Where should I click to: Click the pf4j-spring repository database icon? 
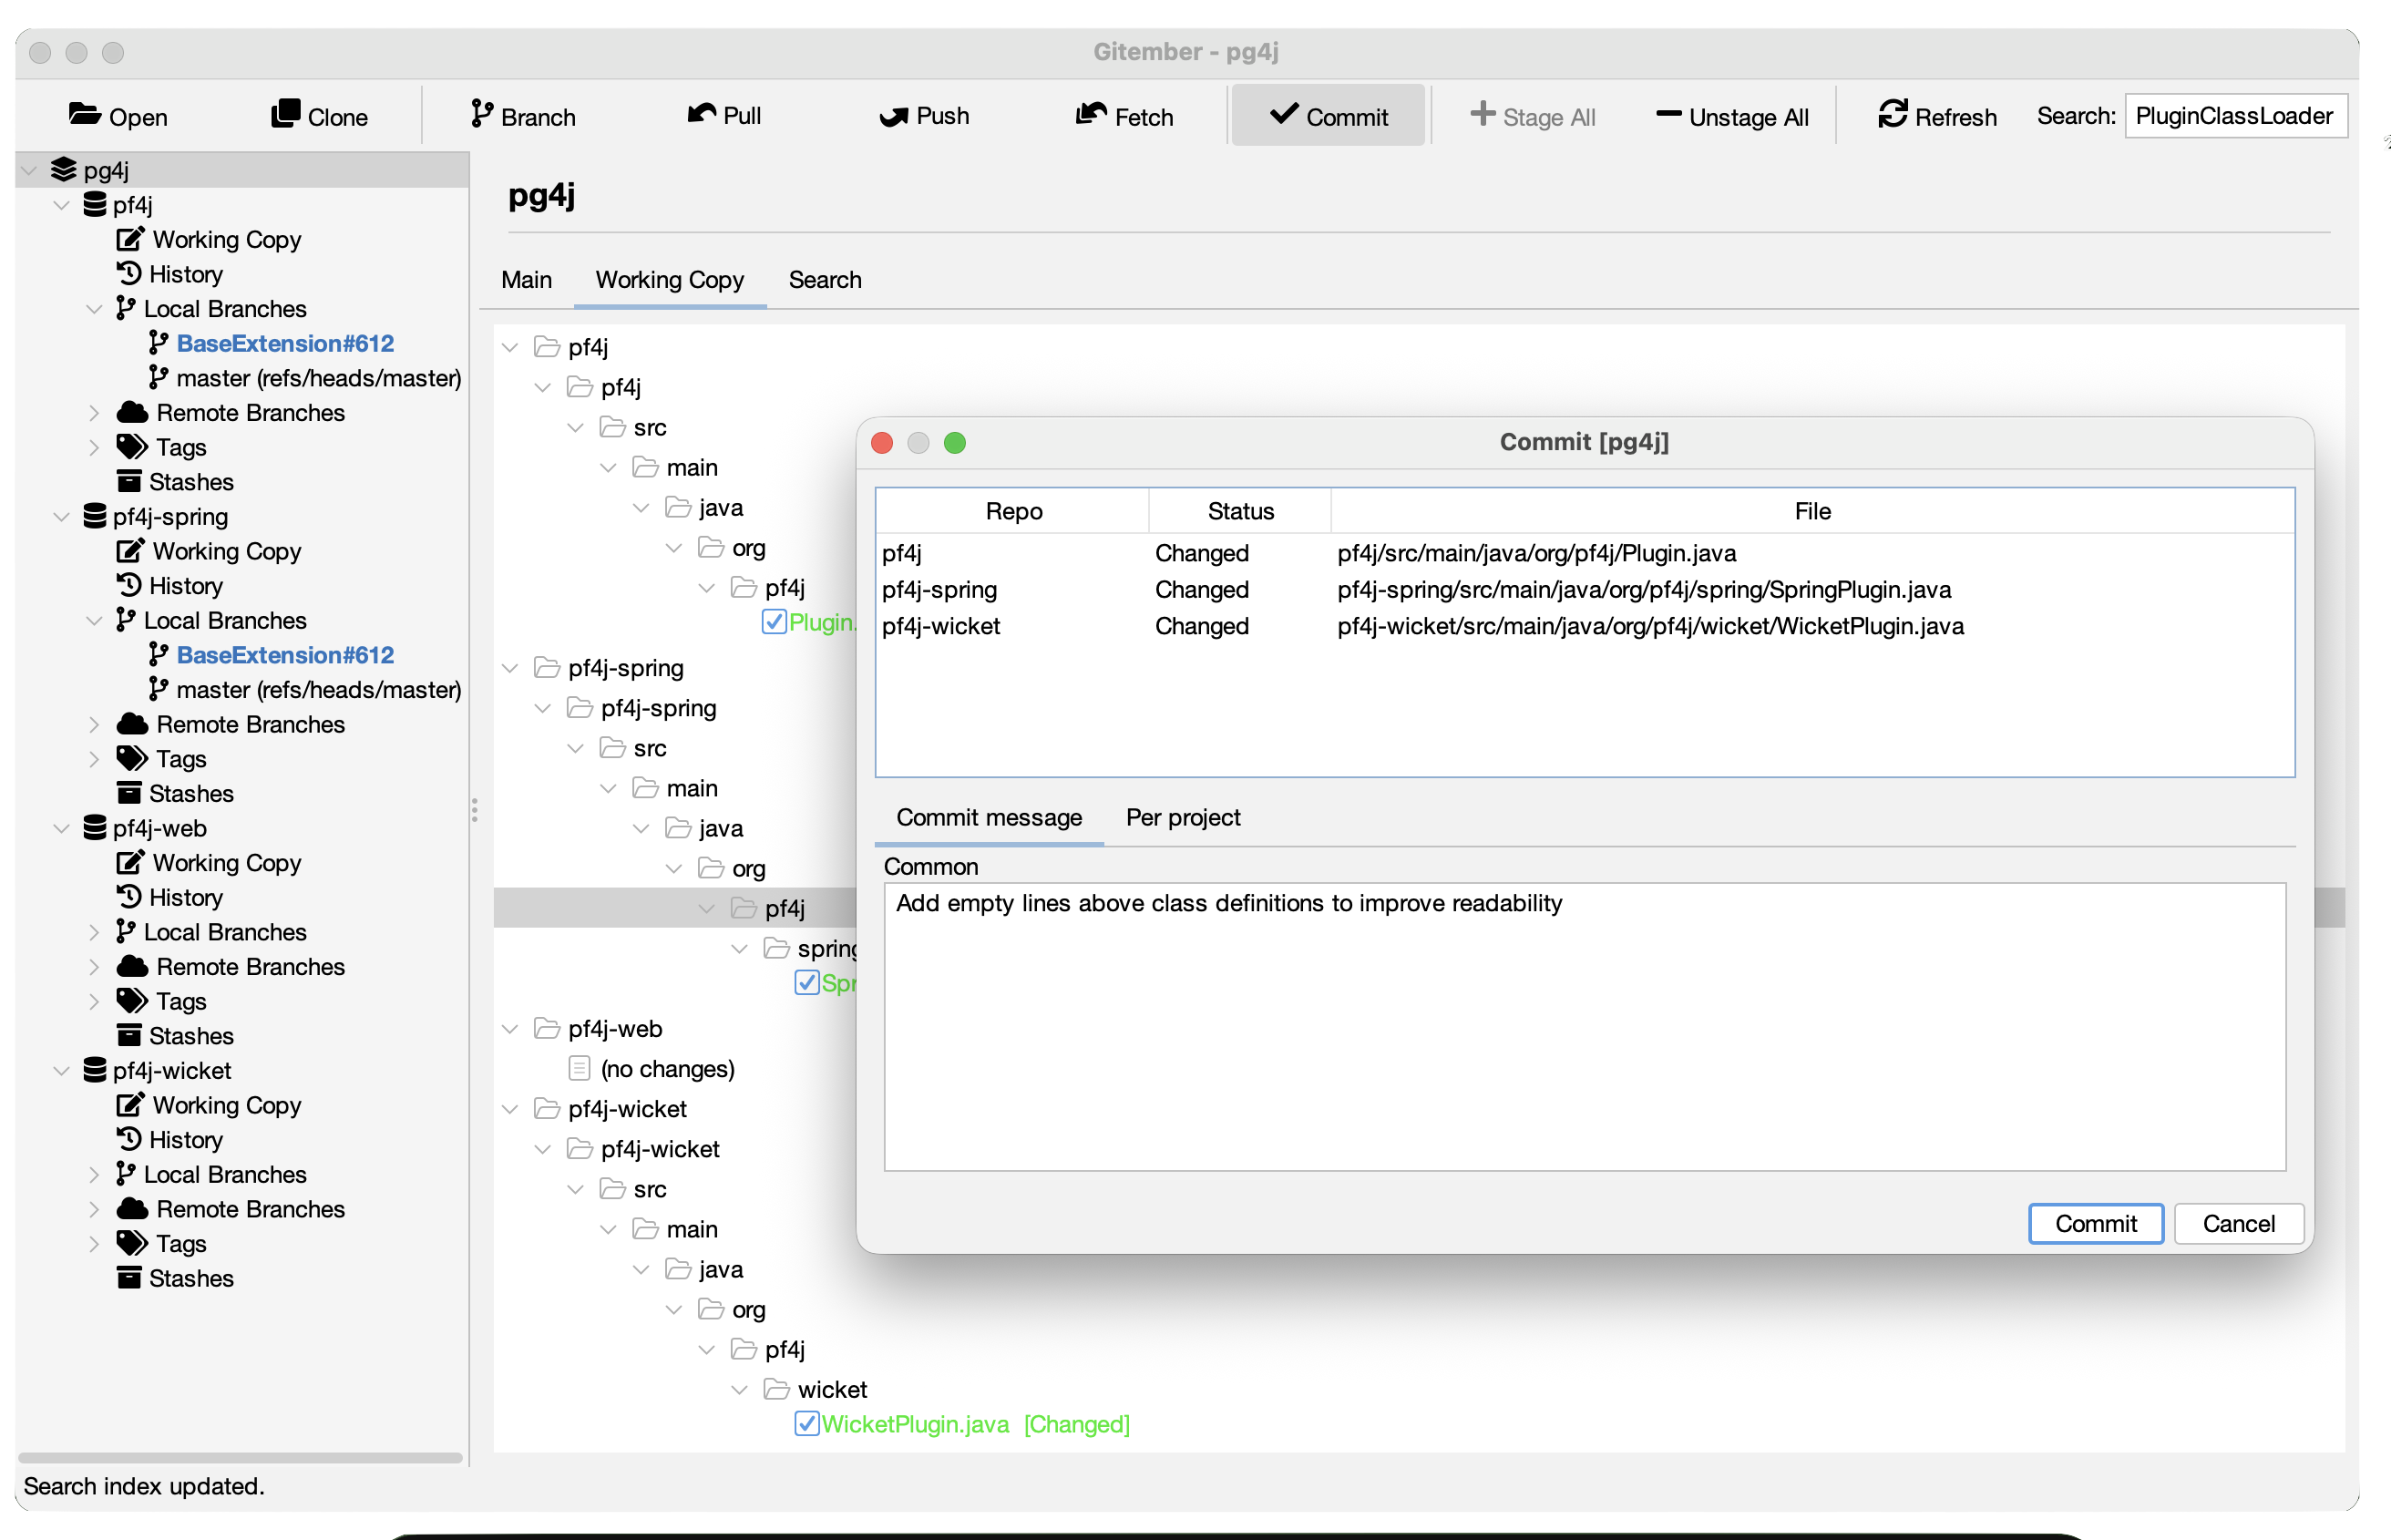(95, 516)
